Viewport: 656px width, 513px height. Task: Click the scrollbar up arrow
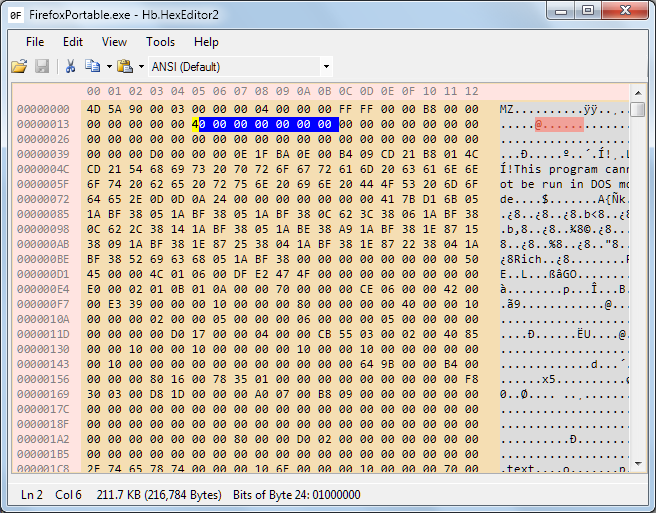tap(638, 92)
